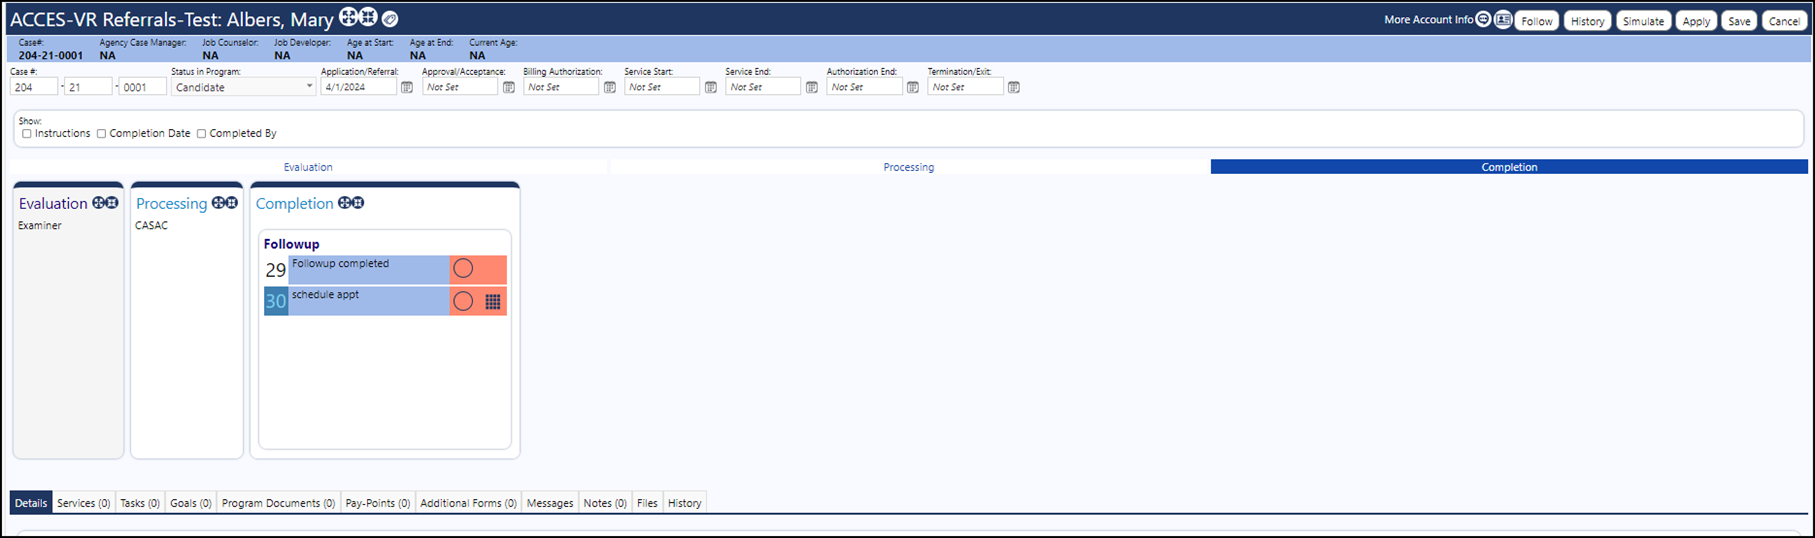Select the highlighted Completion stage bar
Image resolution: width=1815 pixels, height=538 pixels.
[x=1509, y=167]
